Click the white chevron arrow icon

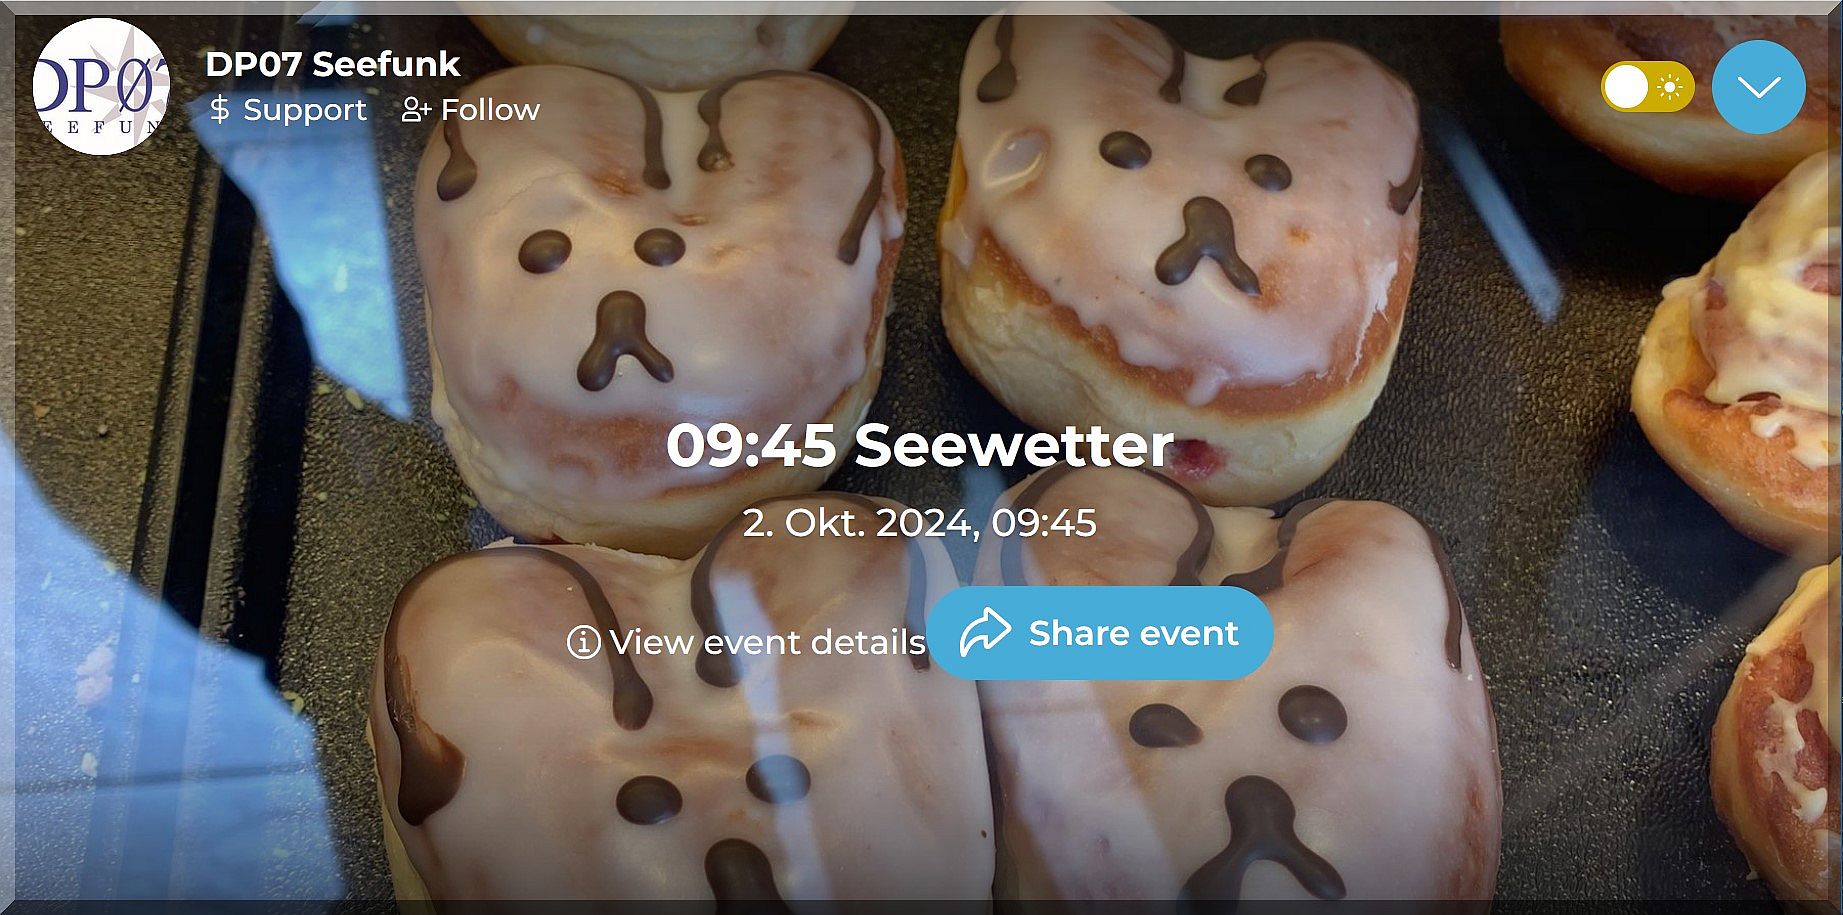pos(1758,88)
